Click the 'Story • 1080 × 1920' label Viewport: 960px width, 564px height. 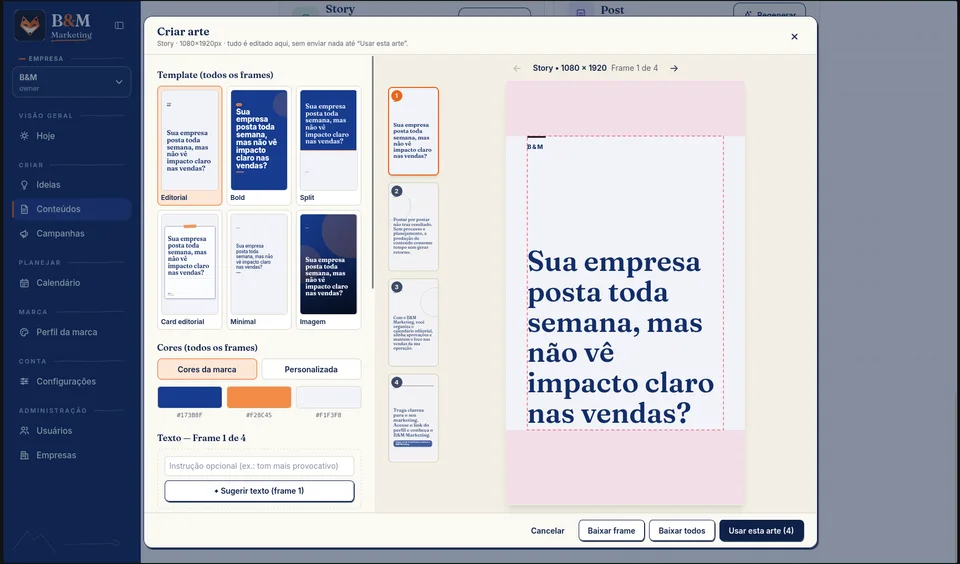point(569,69)
